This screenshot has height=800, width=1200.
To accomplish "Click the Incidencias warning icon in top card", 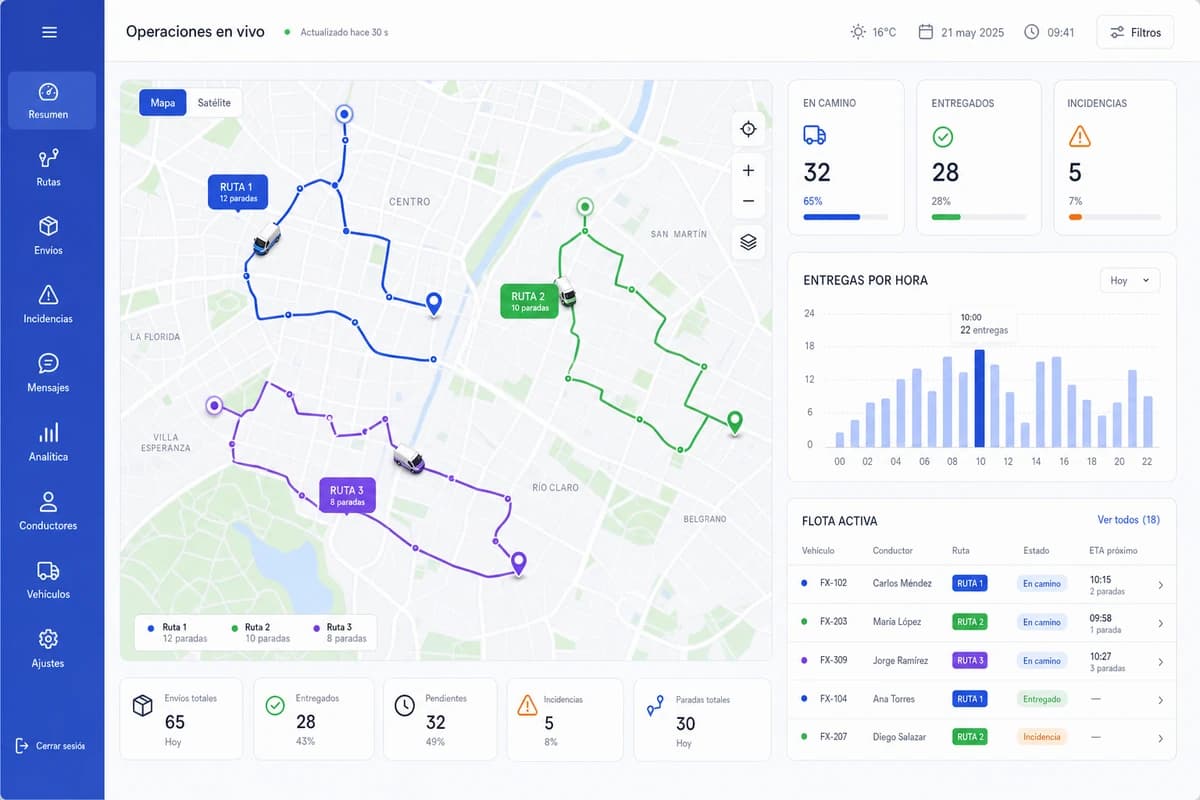I will tap(1080, 136).
